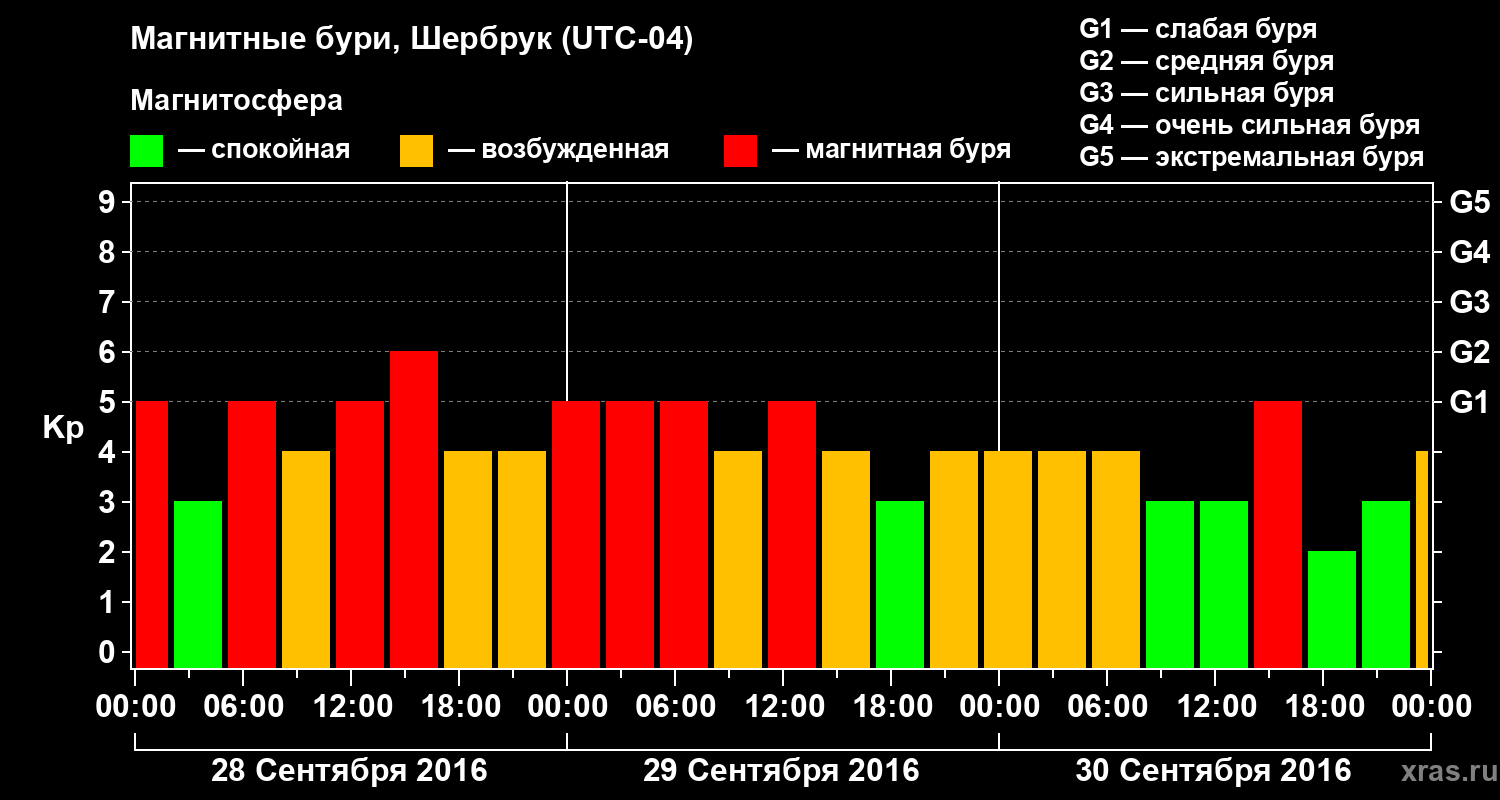Click the red bar for 03:00–06:00 on 29 Сентября
The width and height of the screenshot is (1500, 800).
click(630, 535)
